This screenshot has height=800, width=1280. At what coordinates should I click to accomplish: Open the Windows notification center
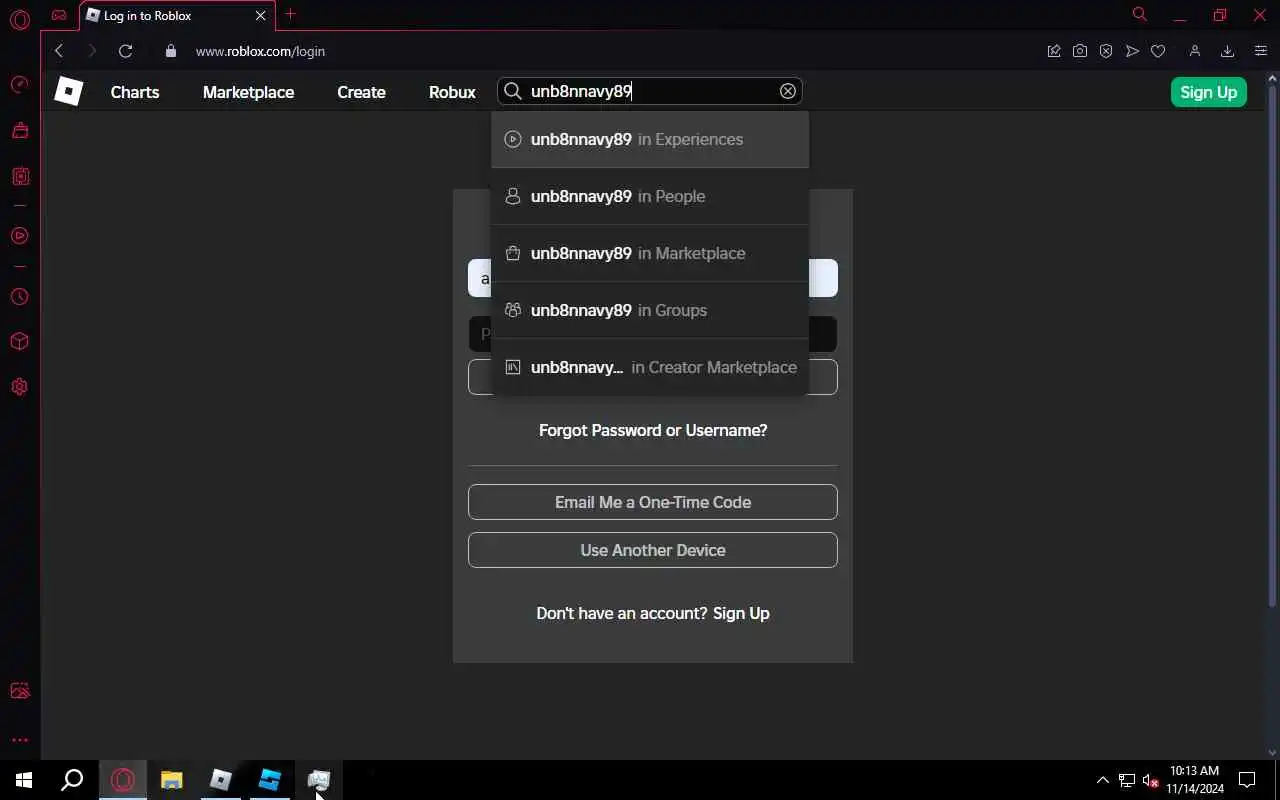pyautogui.click(x=1247, y=780)
